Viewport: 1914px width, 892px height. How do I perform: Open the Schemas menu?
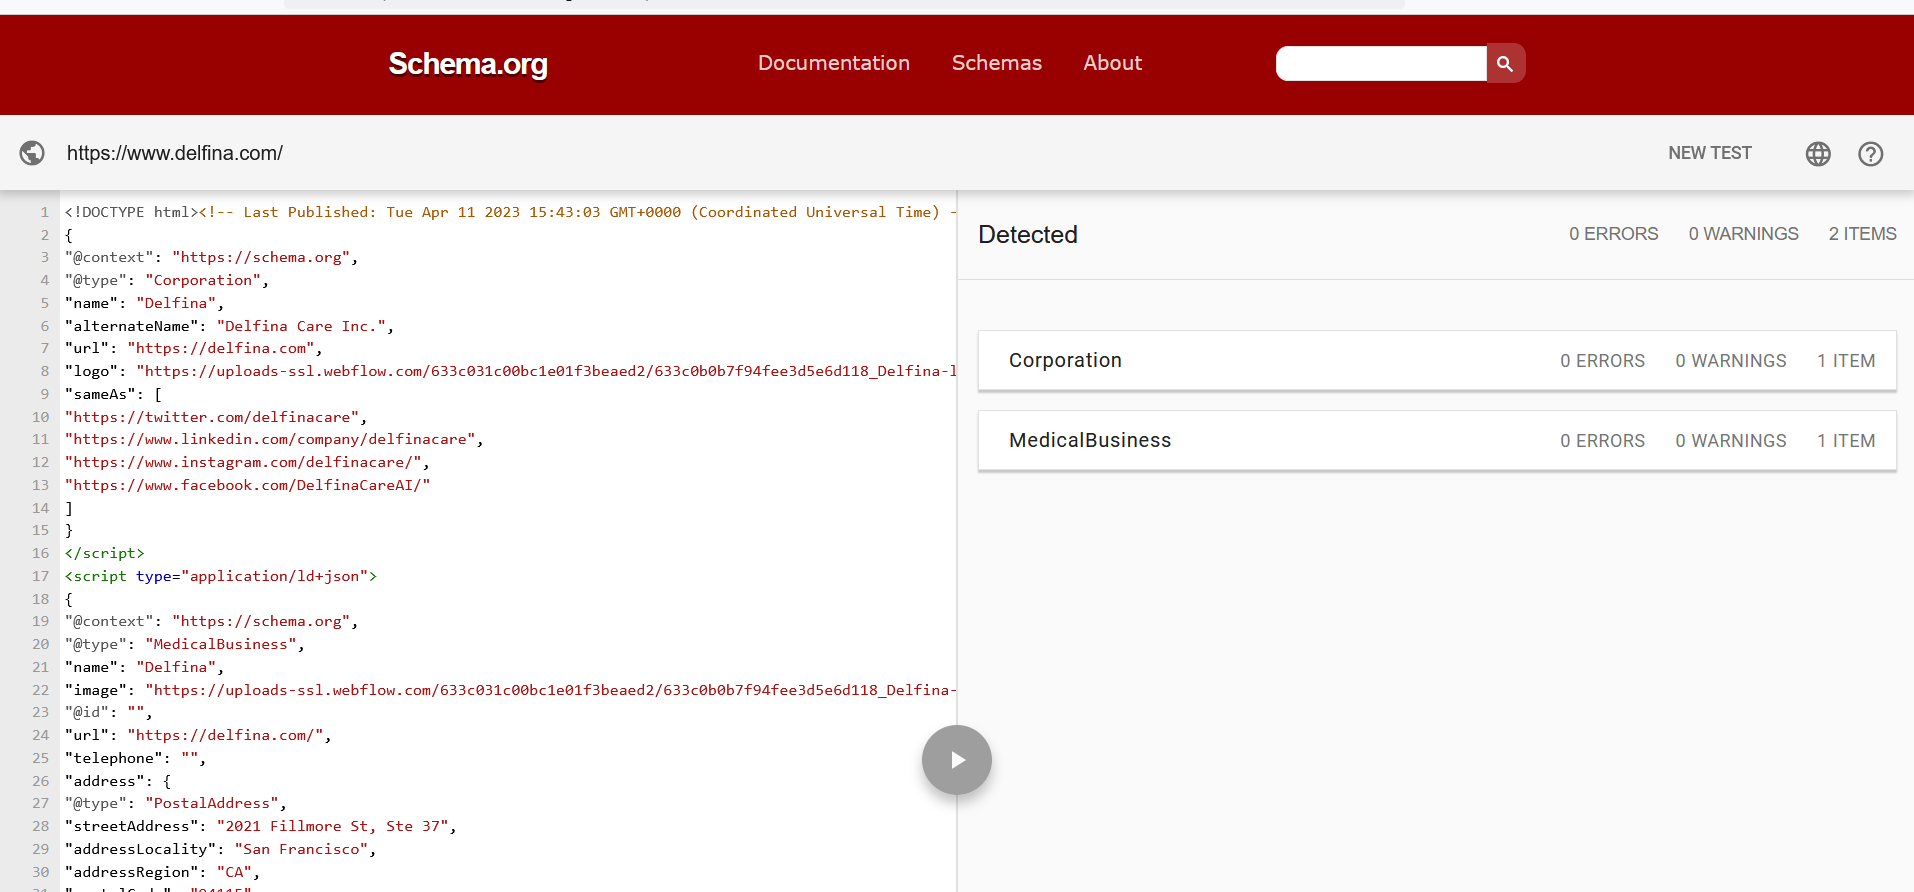[997, 63]
